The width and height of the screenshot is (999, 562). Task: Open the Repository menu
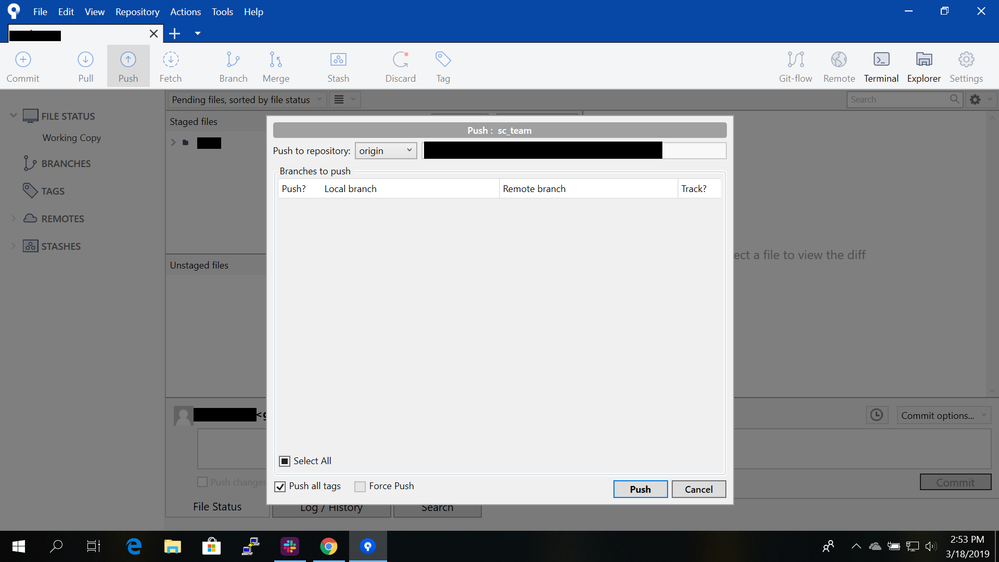tap(137, 11)
